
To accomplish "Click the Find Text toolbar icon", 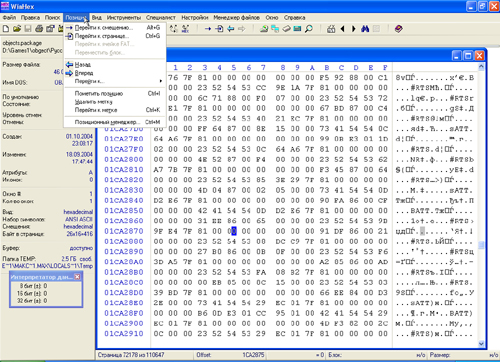I will [174, 29].
